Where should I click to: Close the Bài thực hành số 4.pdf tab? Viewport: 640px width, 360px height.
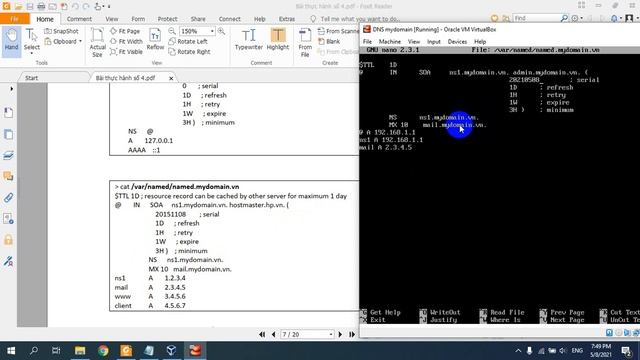[x=171, y=78]
